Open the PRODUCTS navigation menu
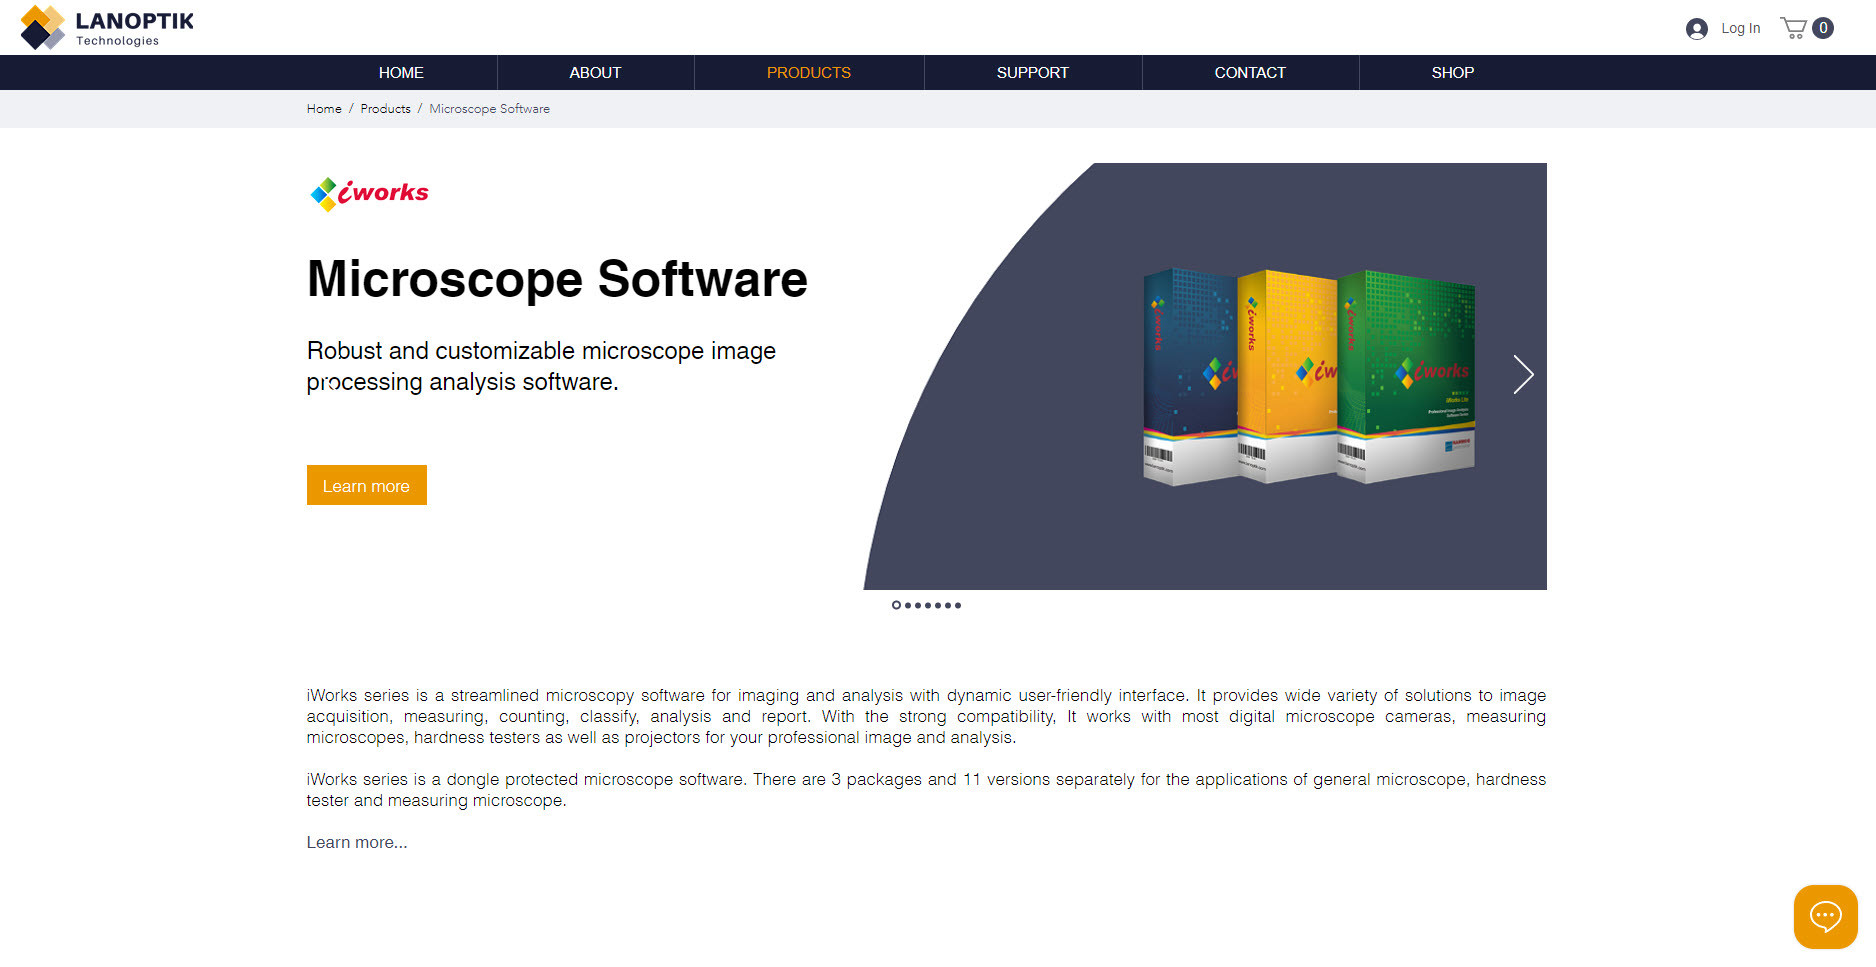The height and width of the screenshot is (967, 1876). (808, 72)
